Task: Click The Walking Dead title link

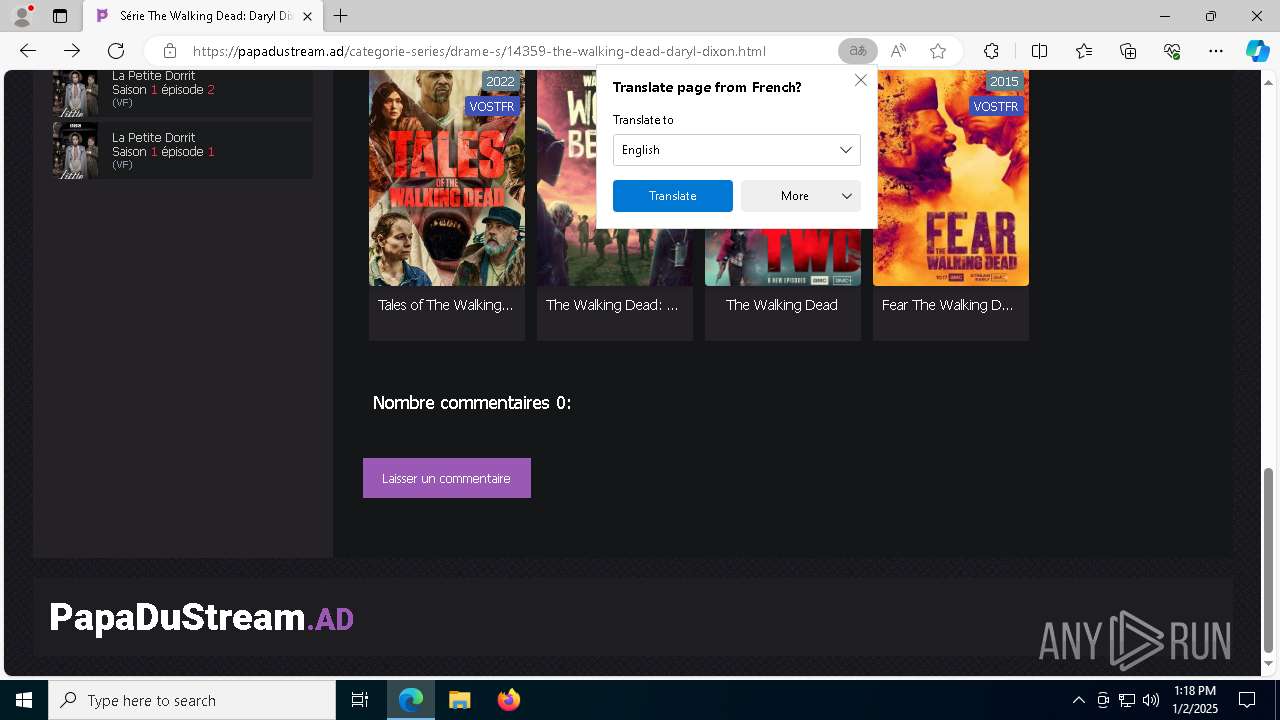Action: pyautogui.click(x=782, y=305)
